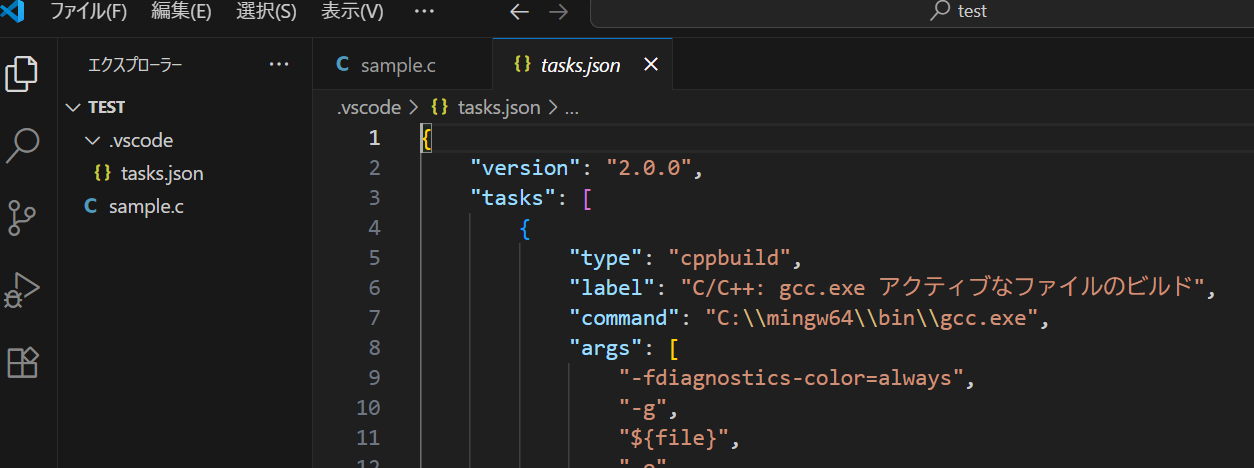
Task: Click the "-fdiagnostics-color=always" argument
Action: (791, 378)
